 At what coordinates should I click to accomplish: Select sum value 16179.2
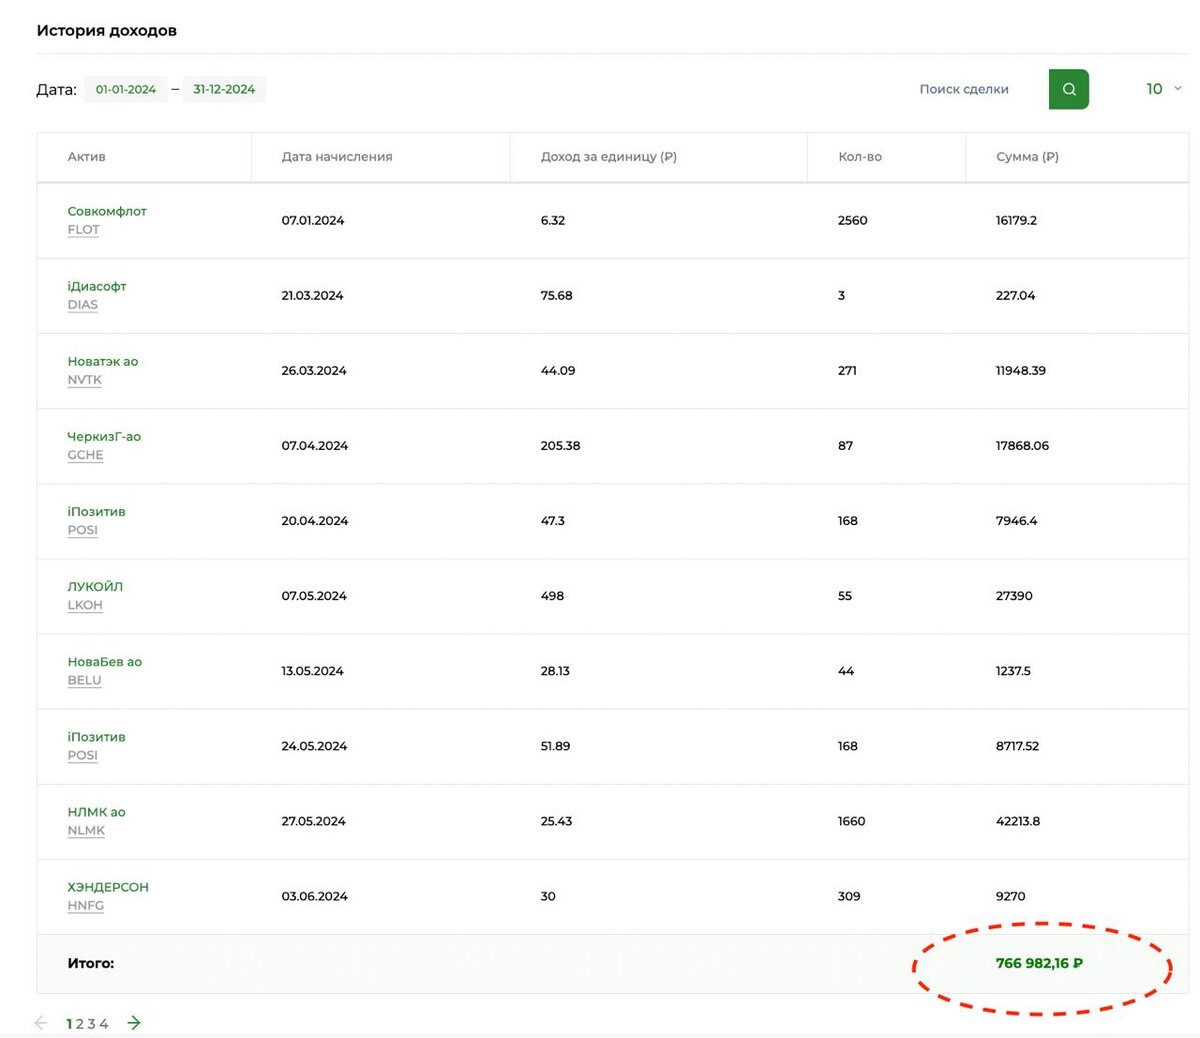1016,221
